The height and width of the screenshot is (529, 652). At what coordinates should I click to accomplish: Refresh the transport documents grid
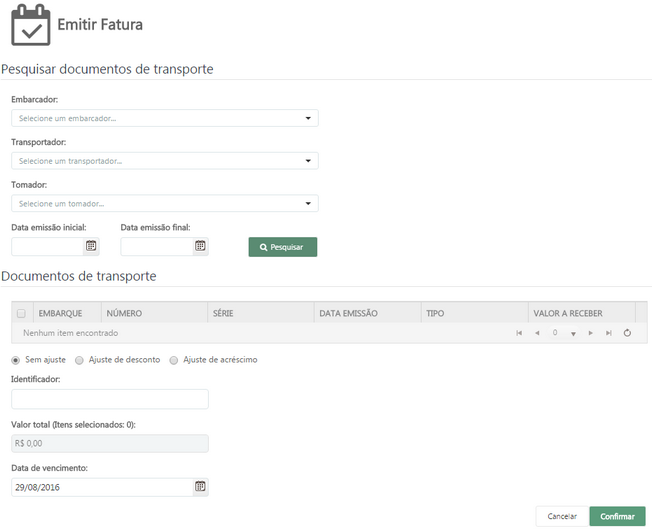click(x=627, y=333)
